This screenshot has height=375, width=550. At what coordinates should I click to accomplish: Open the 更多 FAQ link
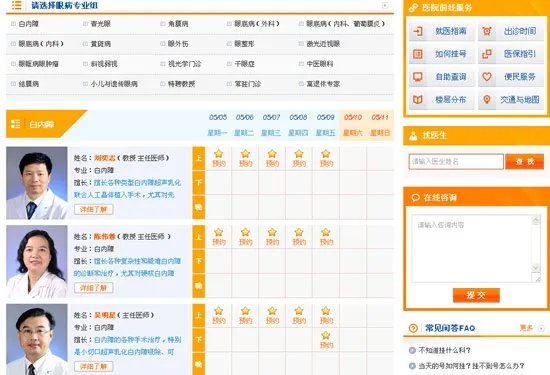(x=526, y=328)
